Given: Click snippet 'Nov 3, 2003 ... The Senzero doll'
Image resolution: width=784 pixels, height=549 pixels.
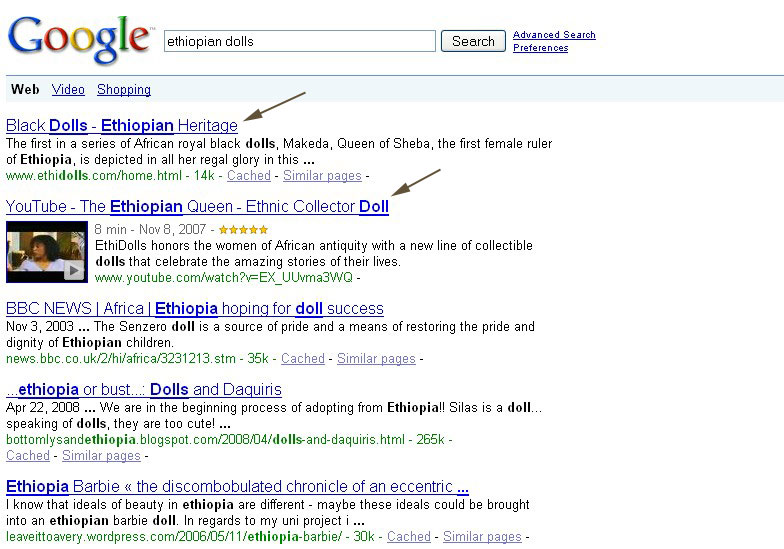Looking at the screenshot, I should click(270, 334).
